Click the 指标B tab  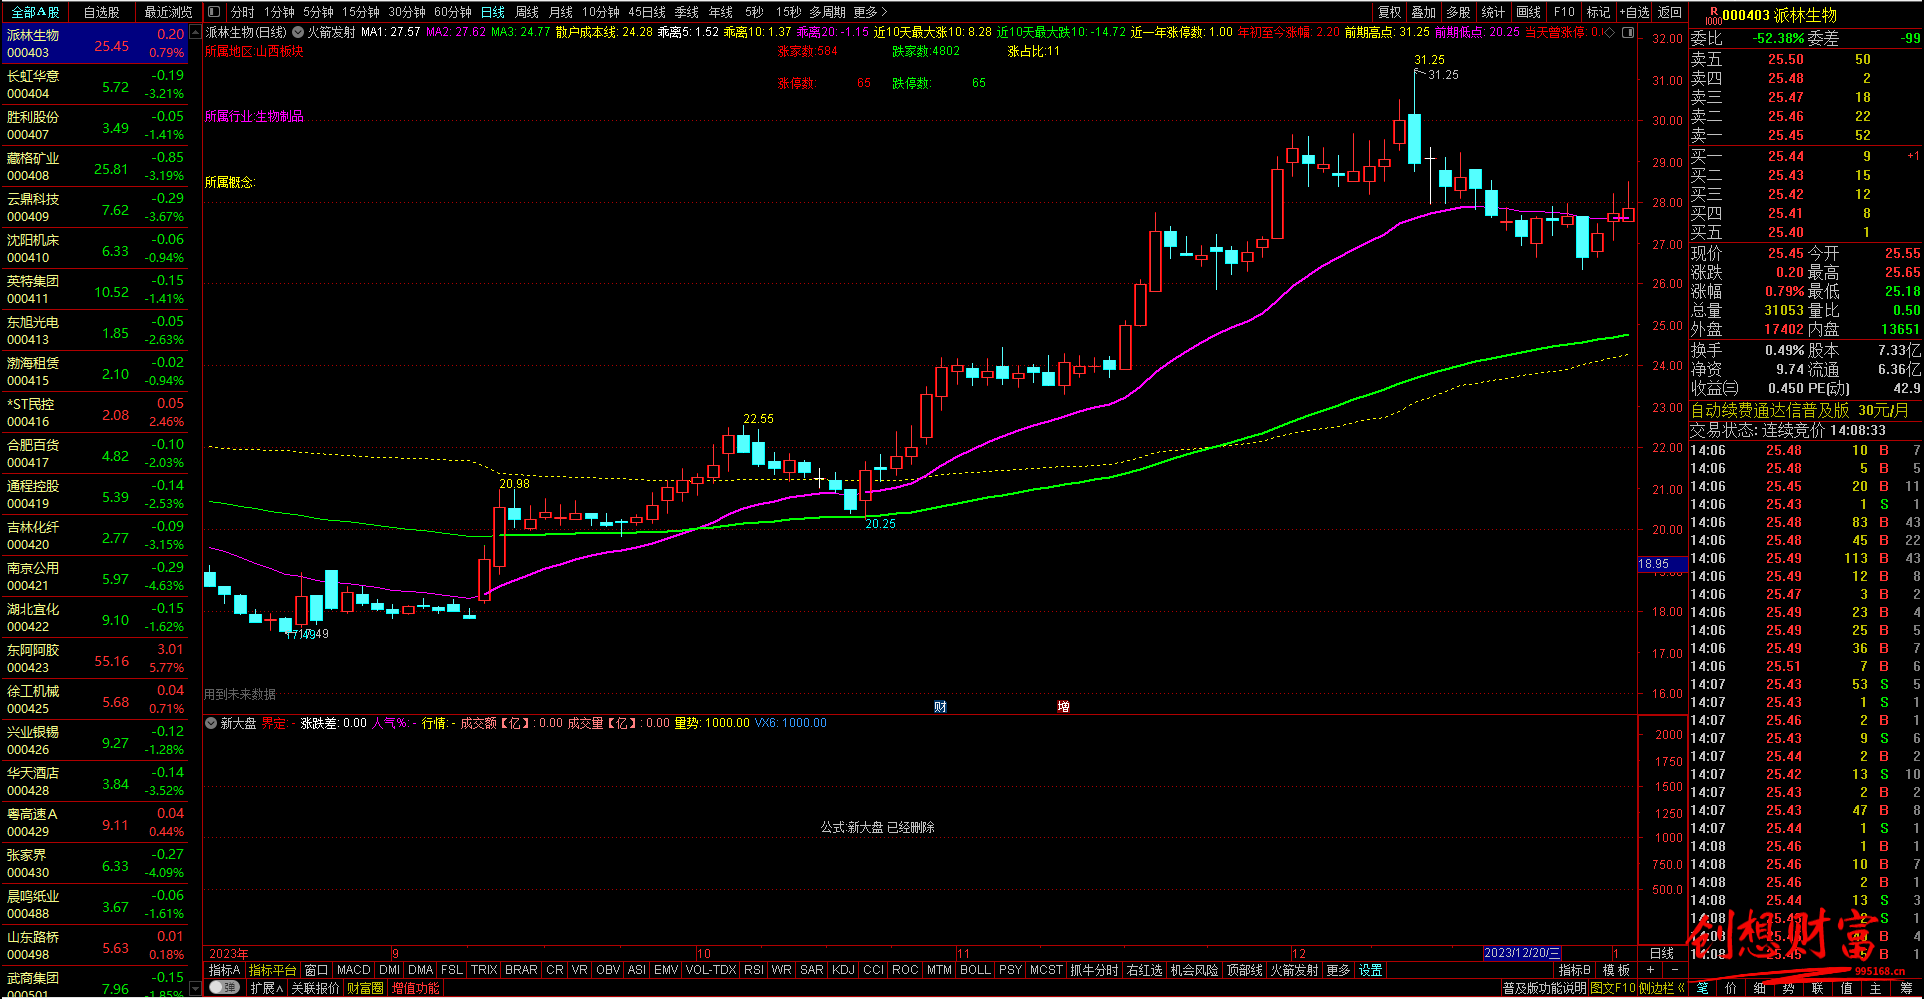click(1575, 970)
